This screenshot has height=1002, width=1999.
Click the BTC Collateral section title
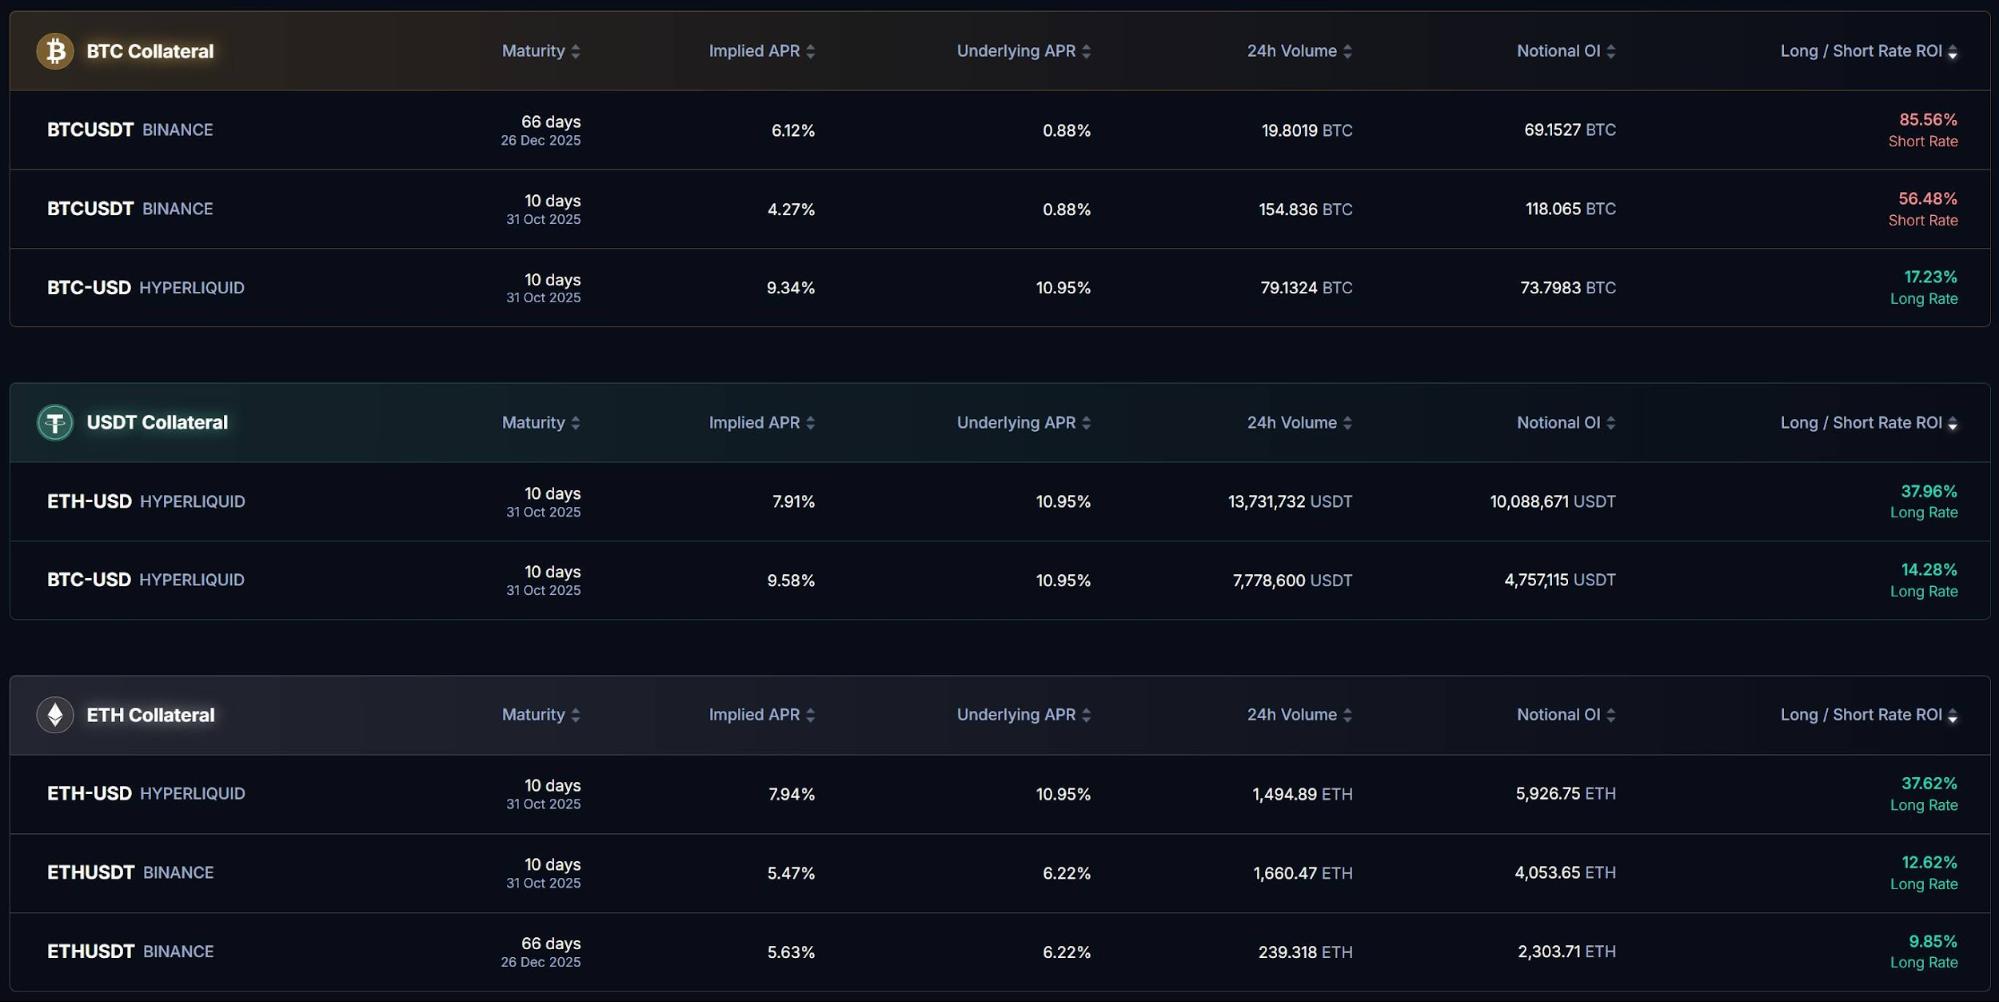click(x=150, y=51)
